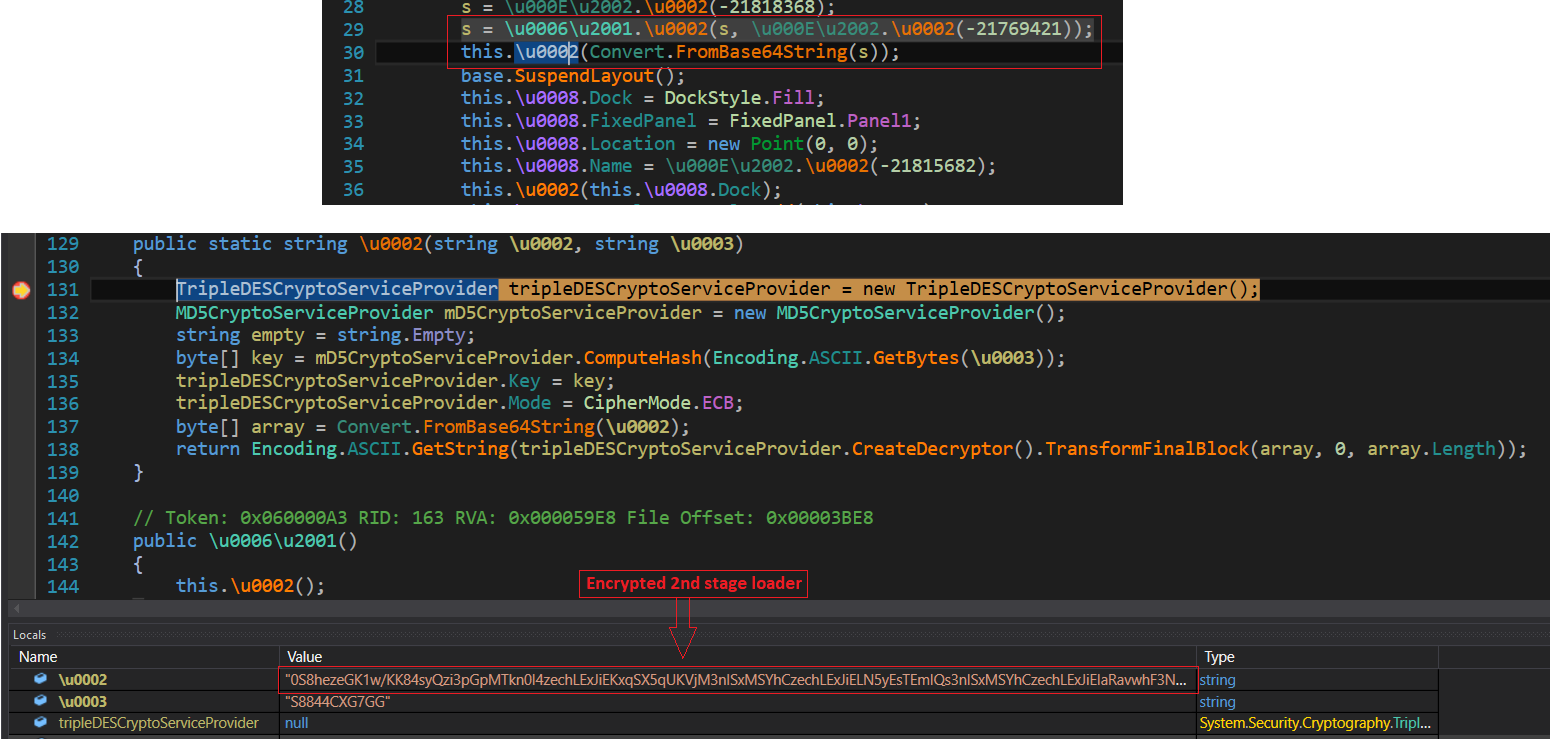The height and width of the screenshot is (739, 1550).
Task: Select \u0003 name in Locals list
Action: (82, 702)
